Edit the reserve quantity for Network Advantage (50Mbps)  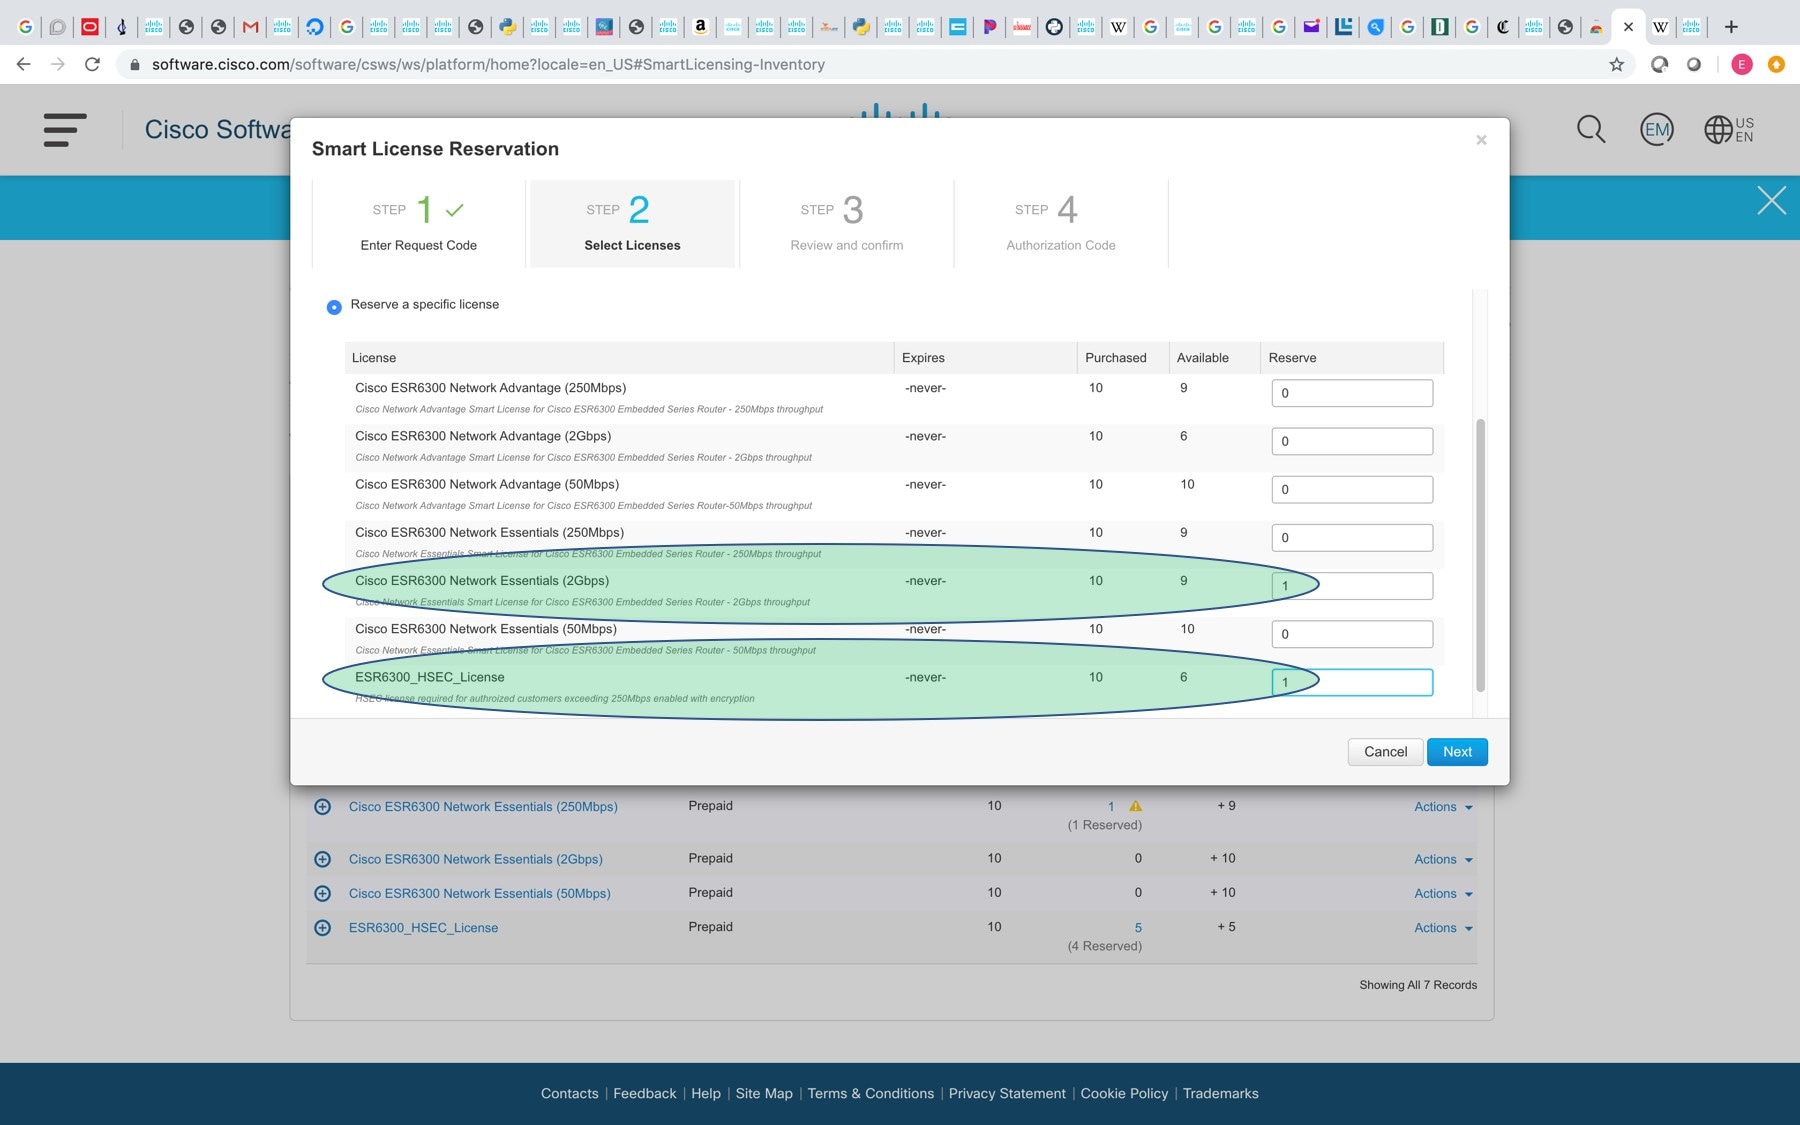pyautogui.click(x=1352, y=489)
